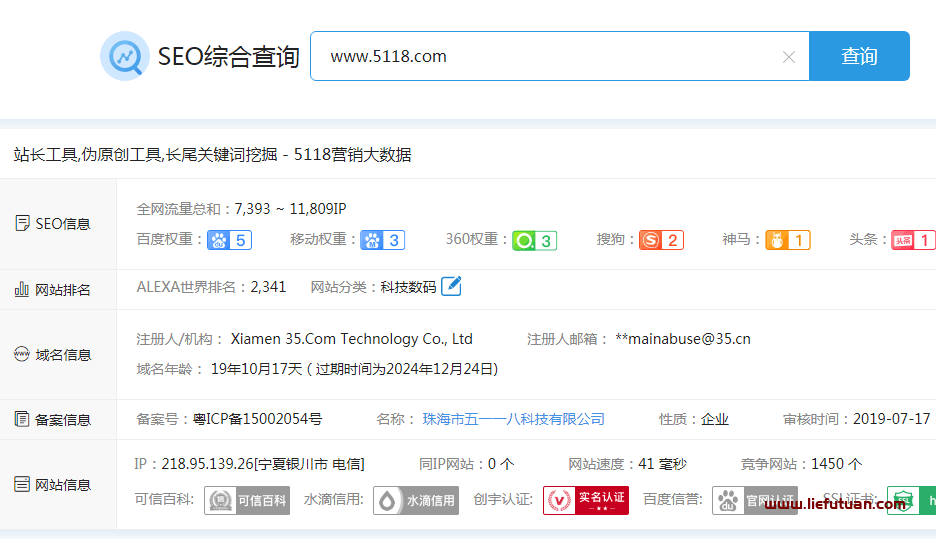This screenshot has width=936, height=539.
Task: Click the 搜狗 weight 2 badge
Action: tap(661, 240)
